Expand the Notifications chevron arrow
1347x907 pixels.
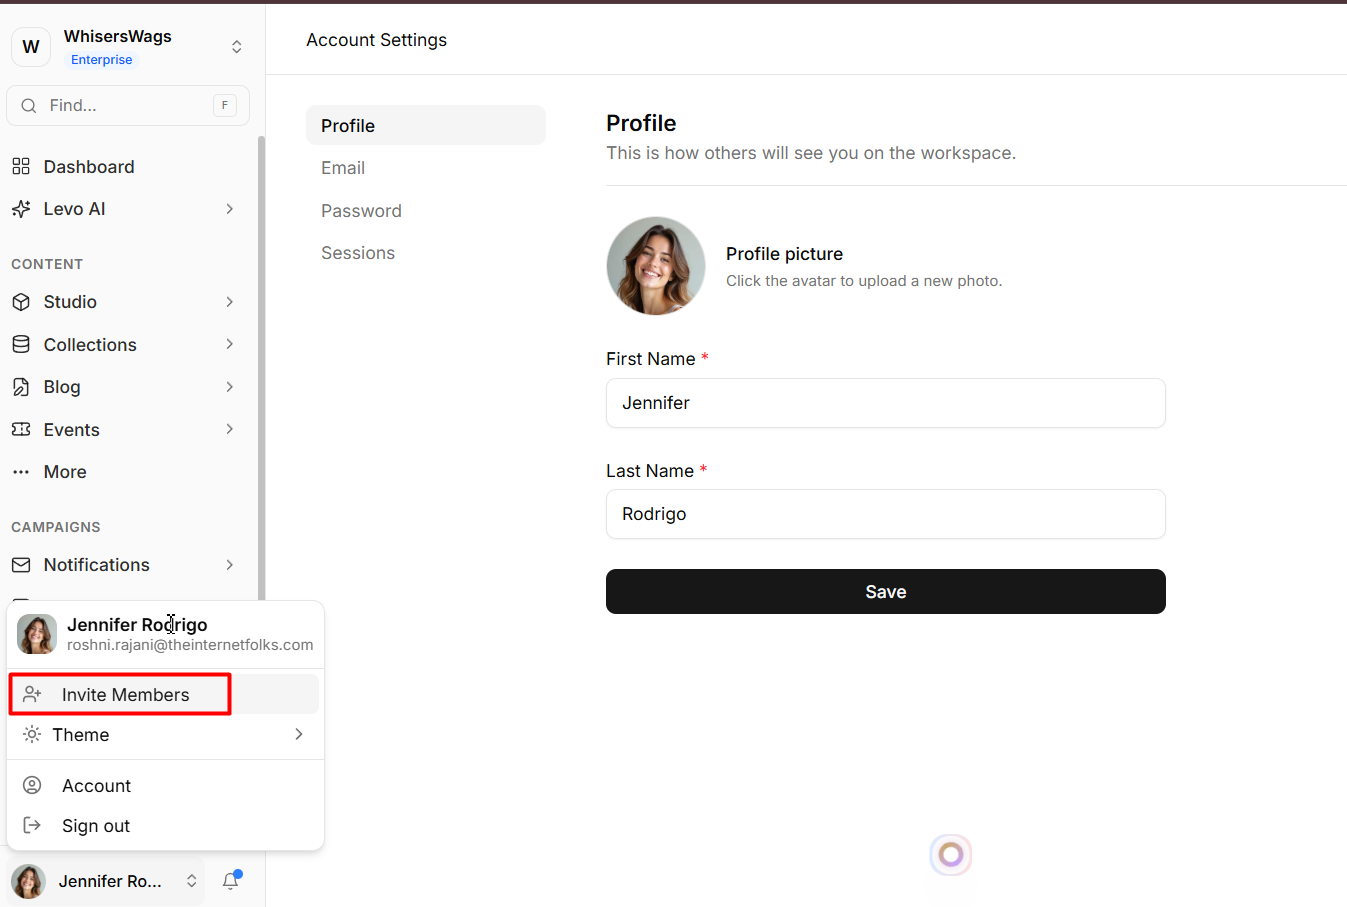[229, 565]
